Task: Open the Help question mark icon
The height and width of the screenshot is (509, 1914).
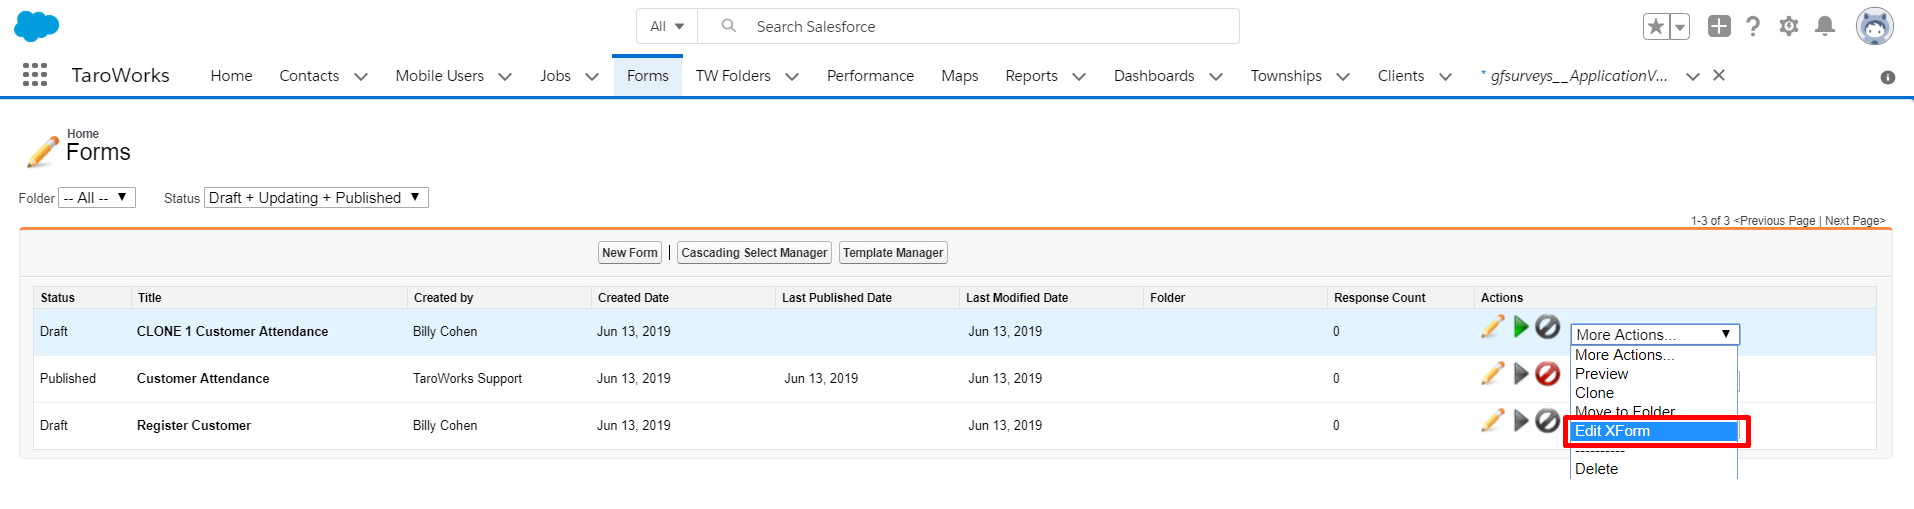Action: coord(1753,26)
